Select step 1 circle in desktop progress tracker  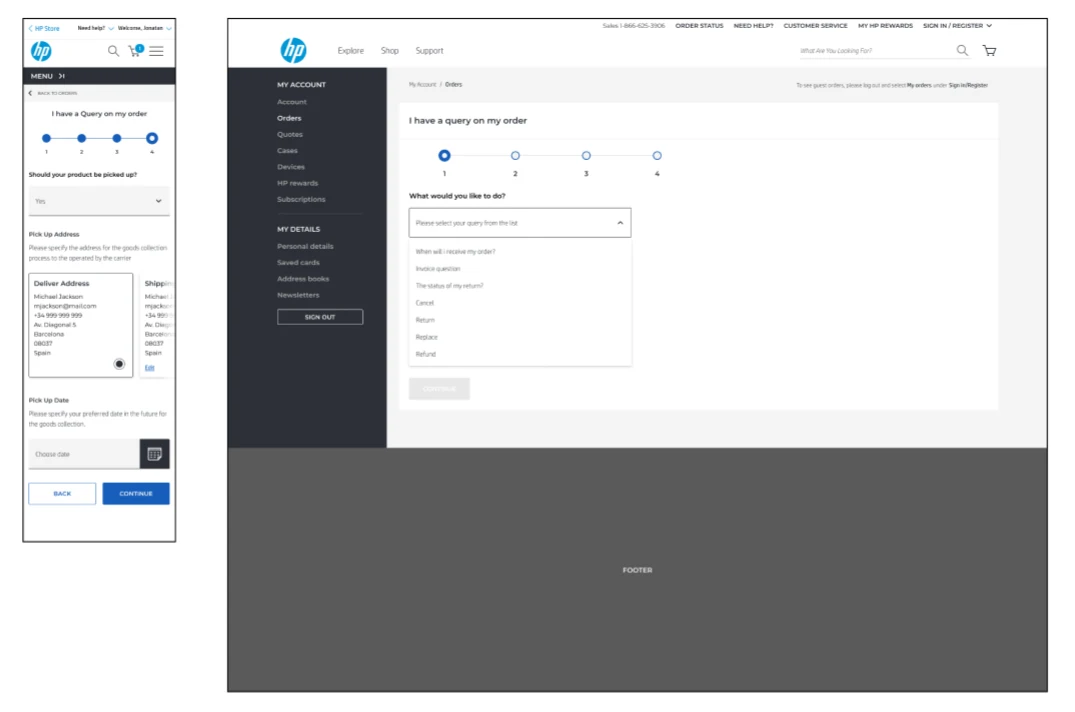[x=444, y=156]
